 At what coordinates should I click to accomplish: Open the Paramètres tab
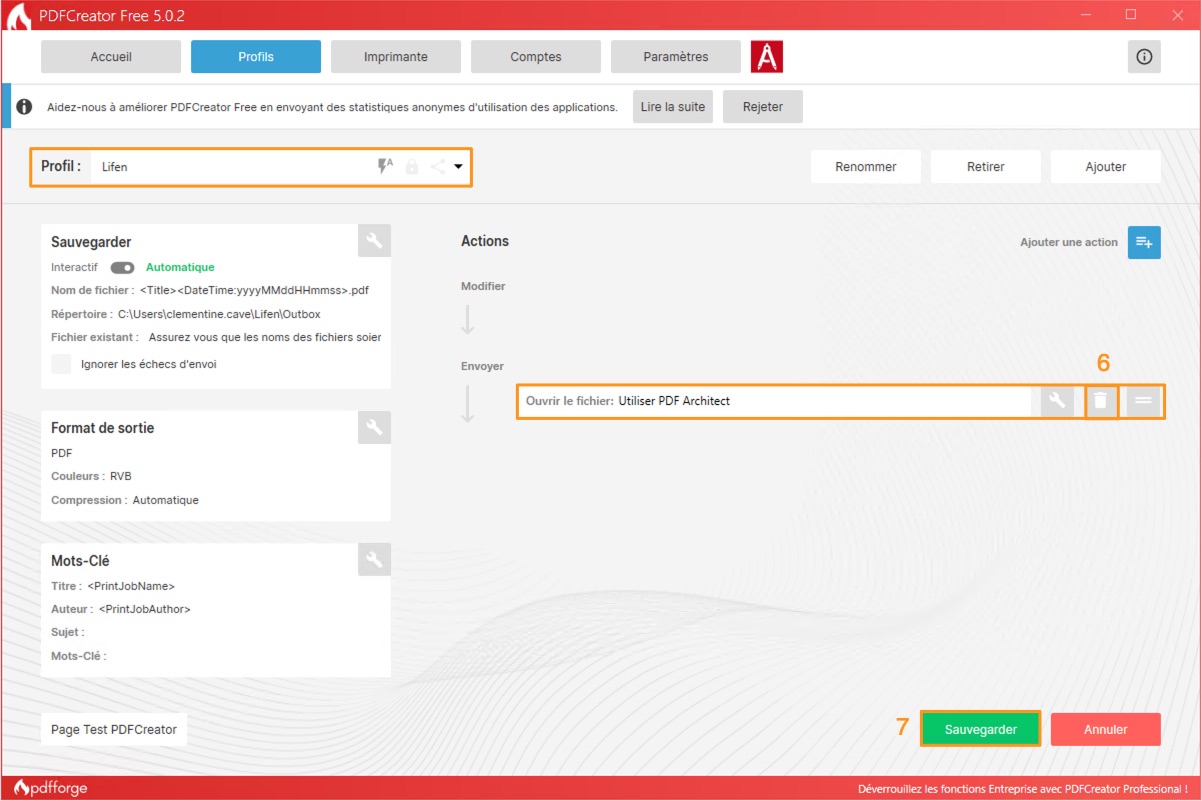(676, 57)
